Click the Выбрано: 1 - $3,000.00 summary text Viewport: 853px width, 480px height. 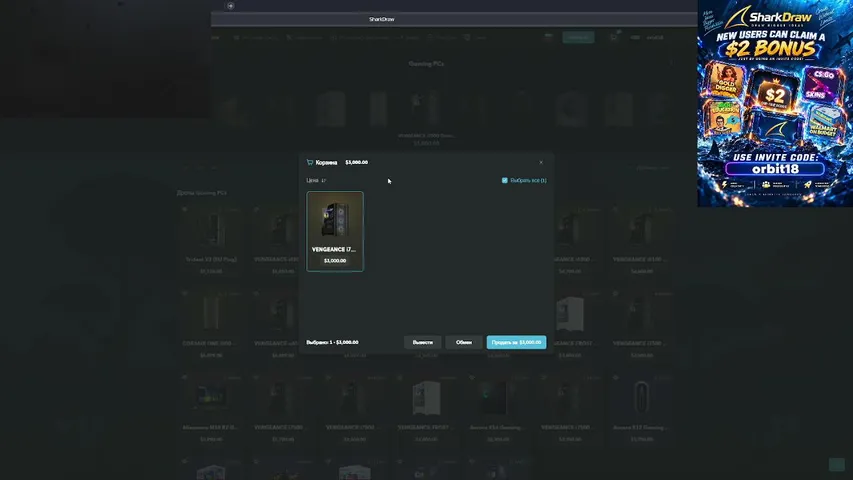[x=332, y=342]
